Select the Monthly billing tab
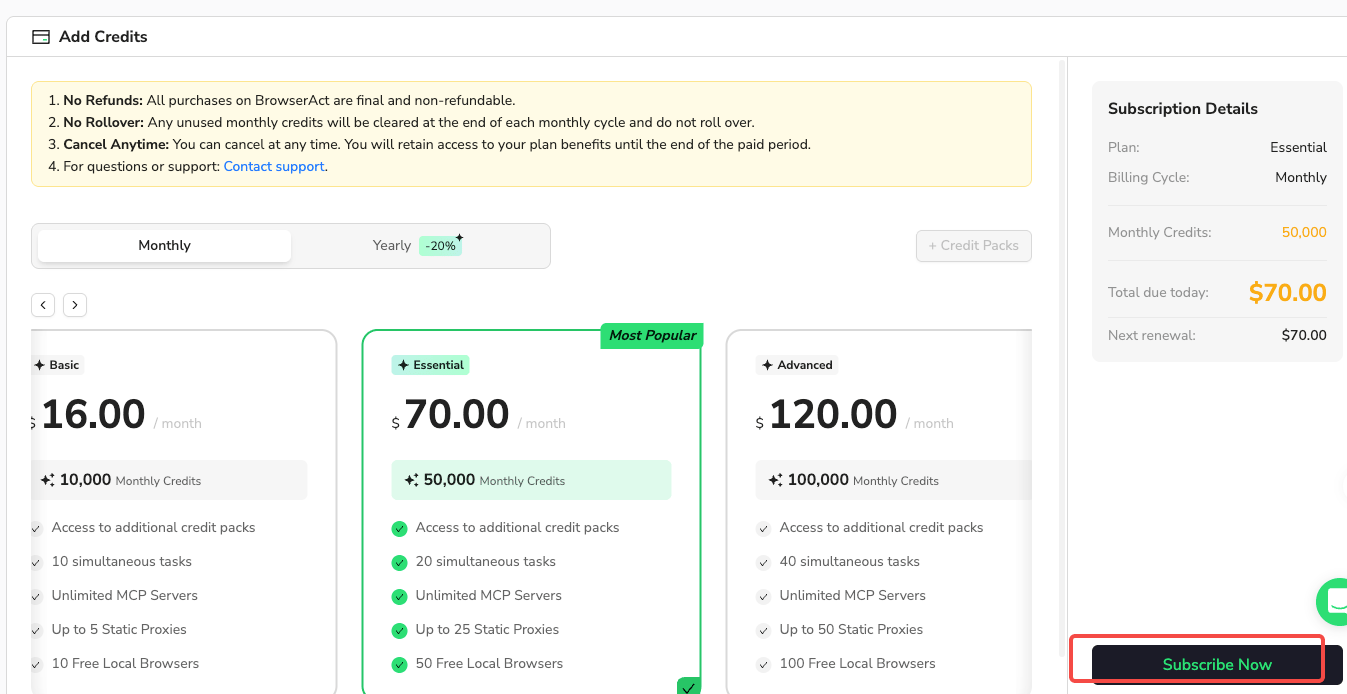This screenshot has height=694, width=1347. point(164,246)
